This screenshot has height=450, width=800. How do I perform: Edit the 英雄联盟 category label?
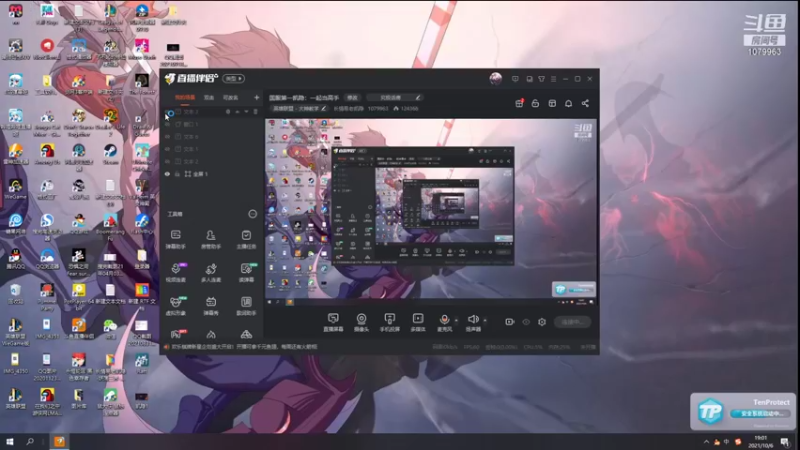(299, 109)
